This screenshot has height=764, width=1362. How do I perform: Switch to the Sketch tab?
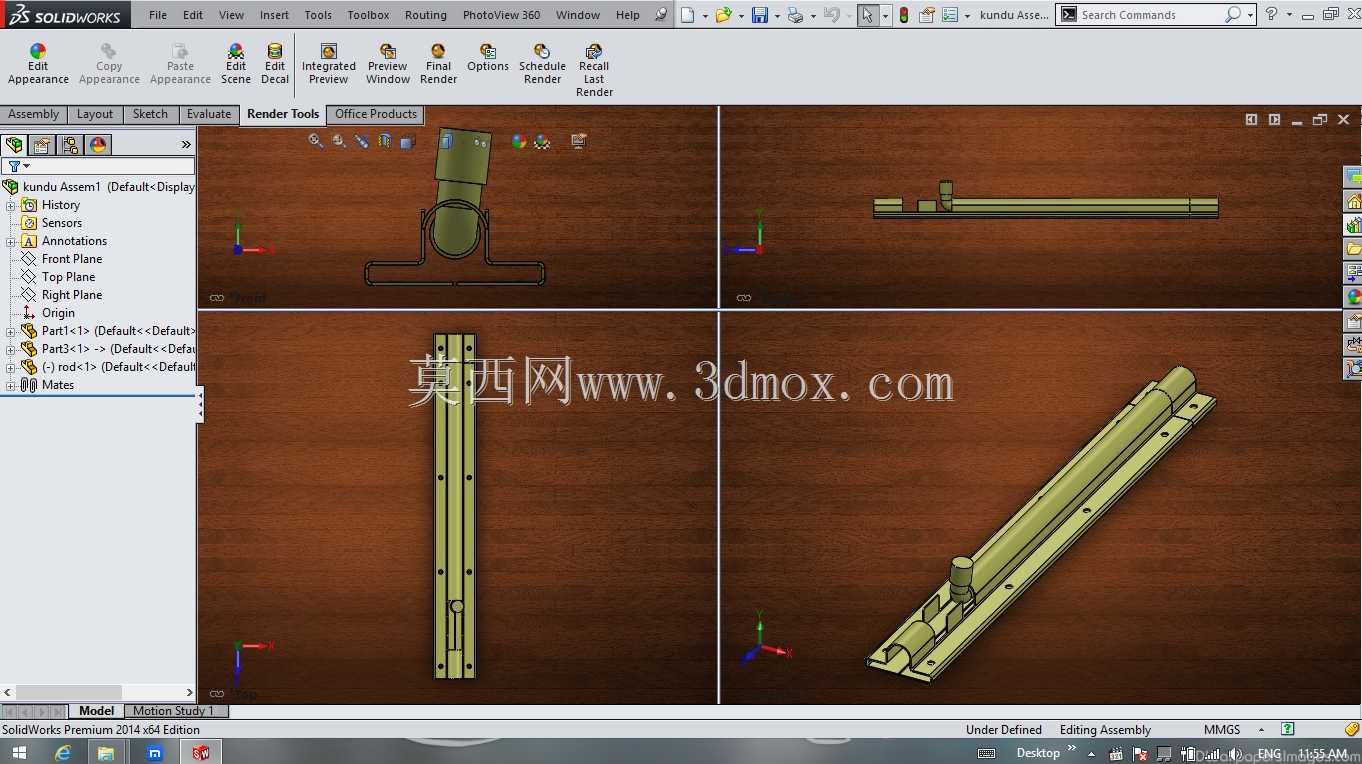pyautogui.click(x=150, y=114)
